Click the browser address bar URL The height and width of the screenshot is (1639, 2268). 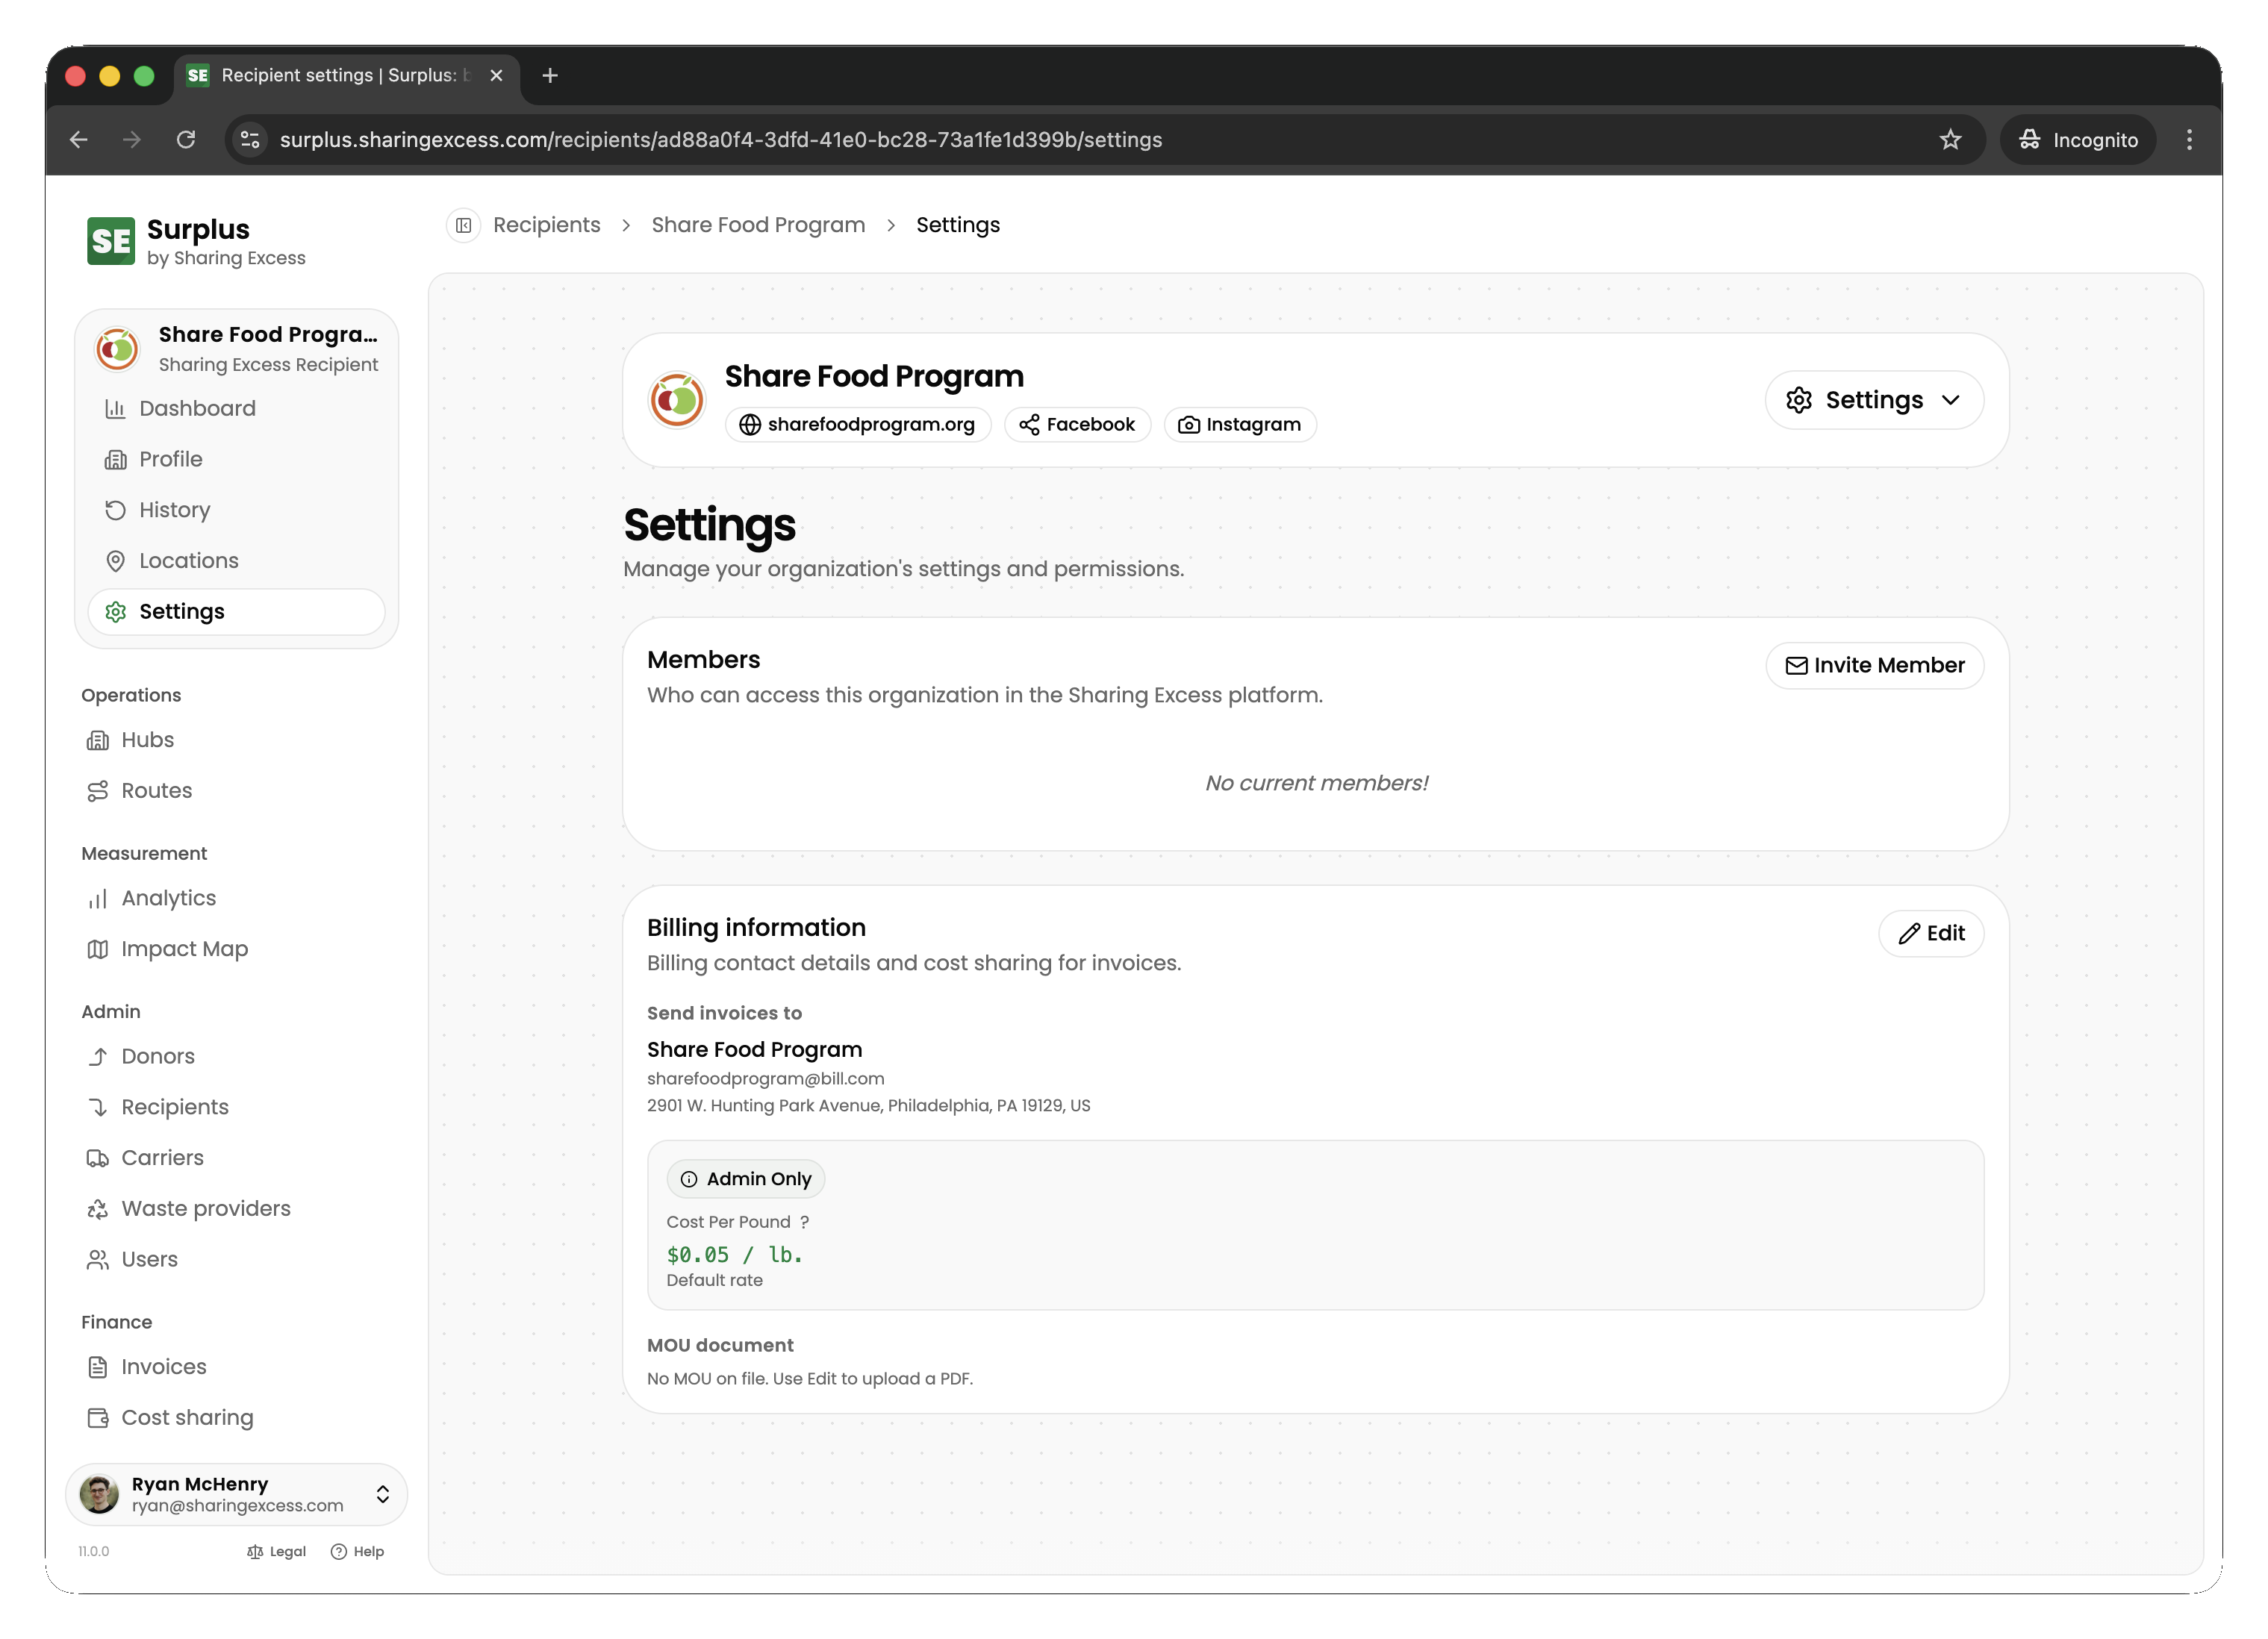[721, 140]
